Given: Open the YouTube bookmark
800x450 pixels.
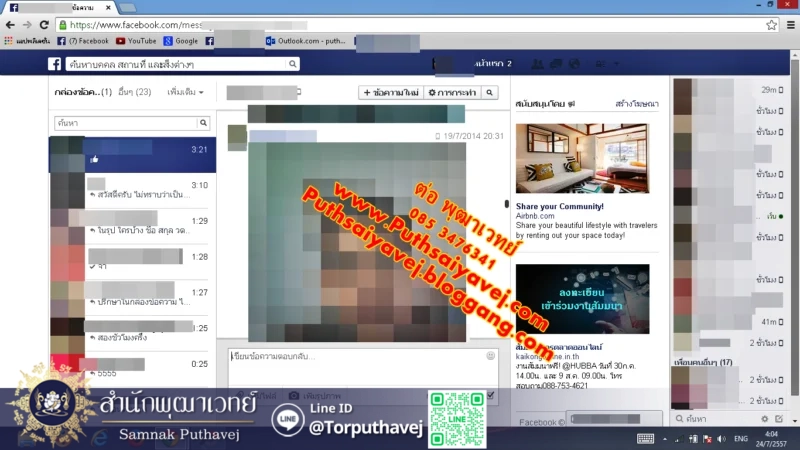Looking at the screenshot, I should click(x=136, y=41).
